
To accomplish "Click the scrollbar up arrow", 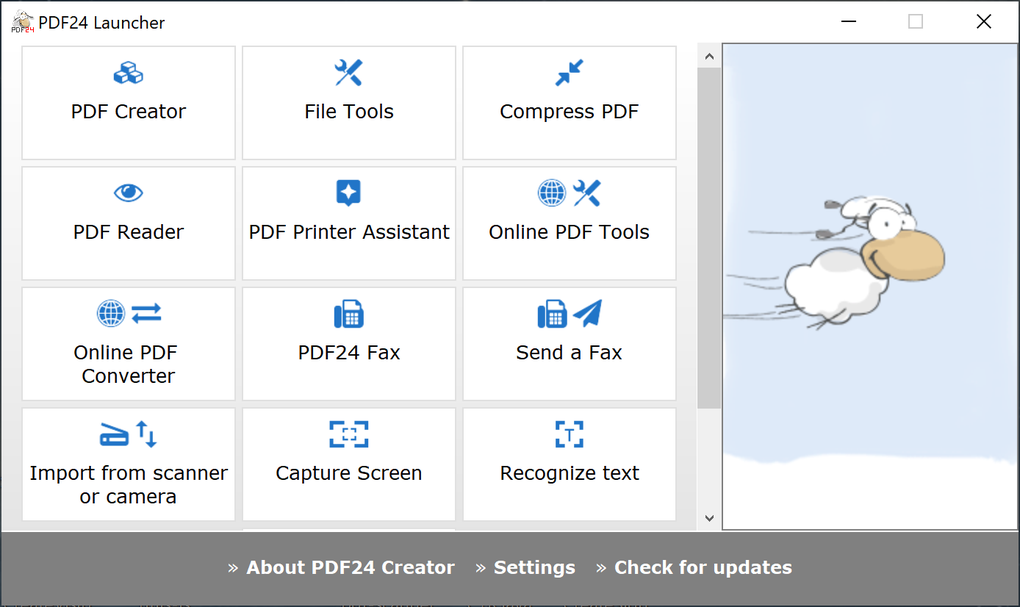I will coord(709,56).
